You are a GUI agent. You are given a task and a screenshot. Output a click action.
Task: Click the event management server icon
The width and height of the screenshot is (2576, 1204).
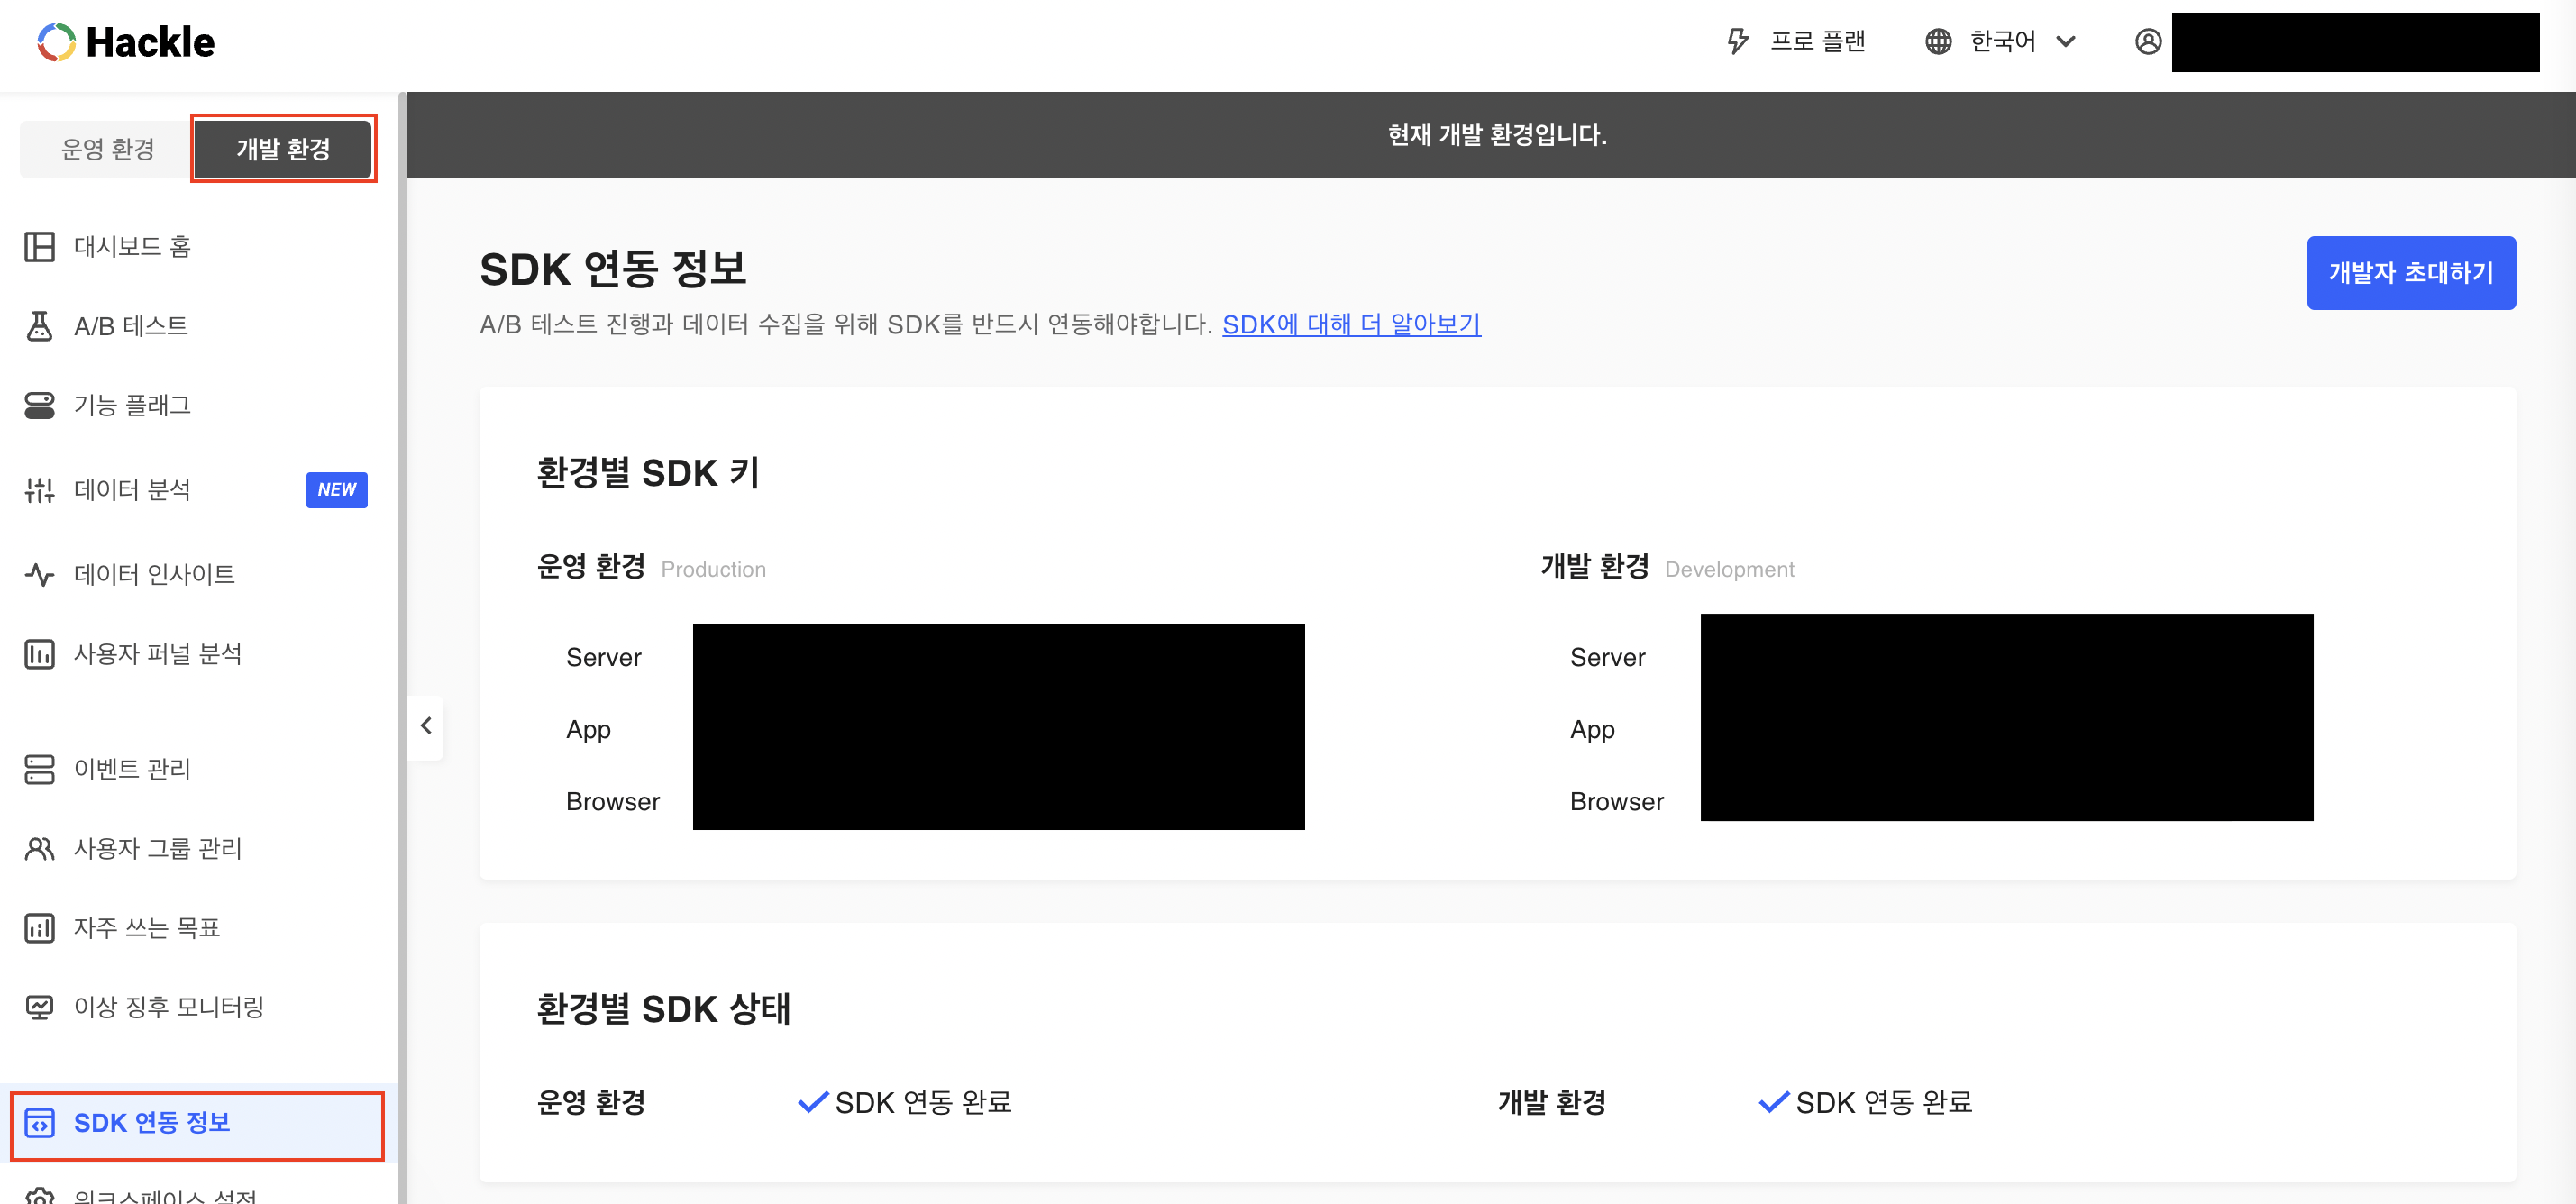pos(39,769)
